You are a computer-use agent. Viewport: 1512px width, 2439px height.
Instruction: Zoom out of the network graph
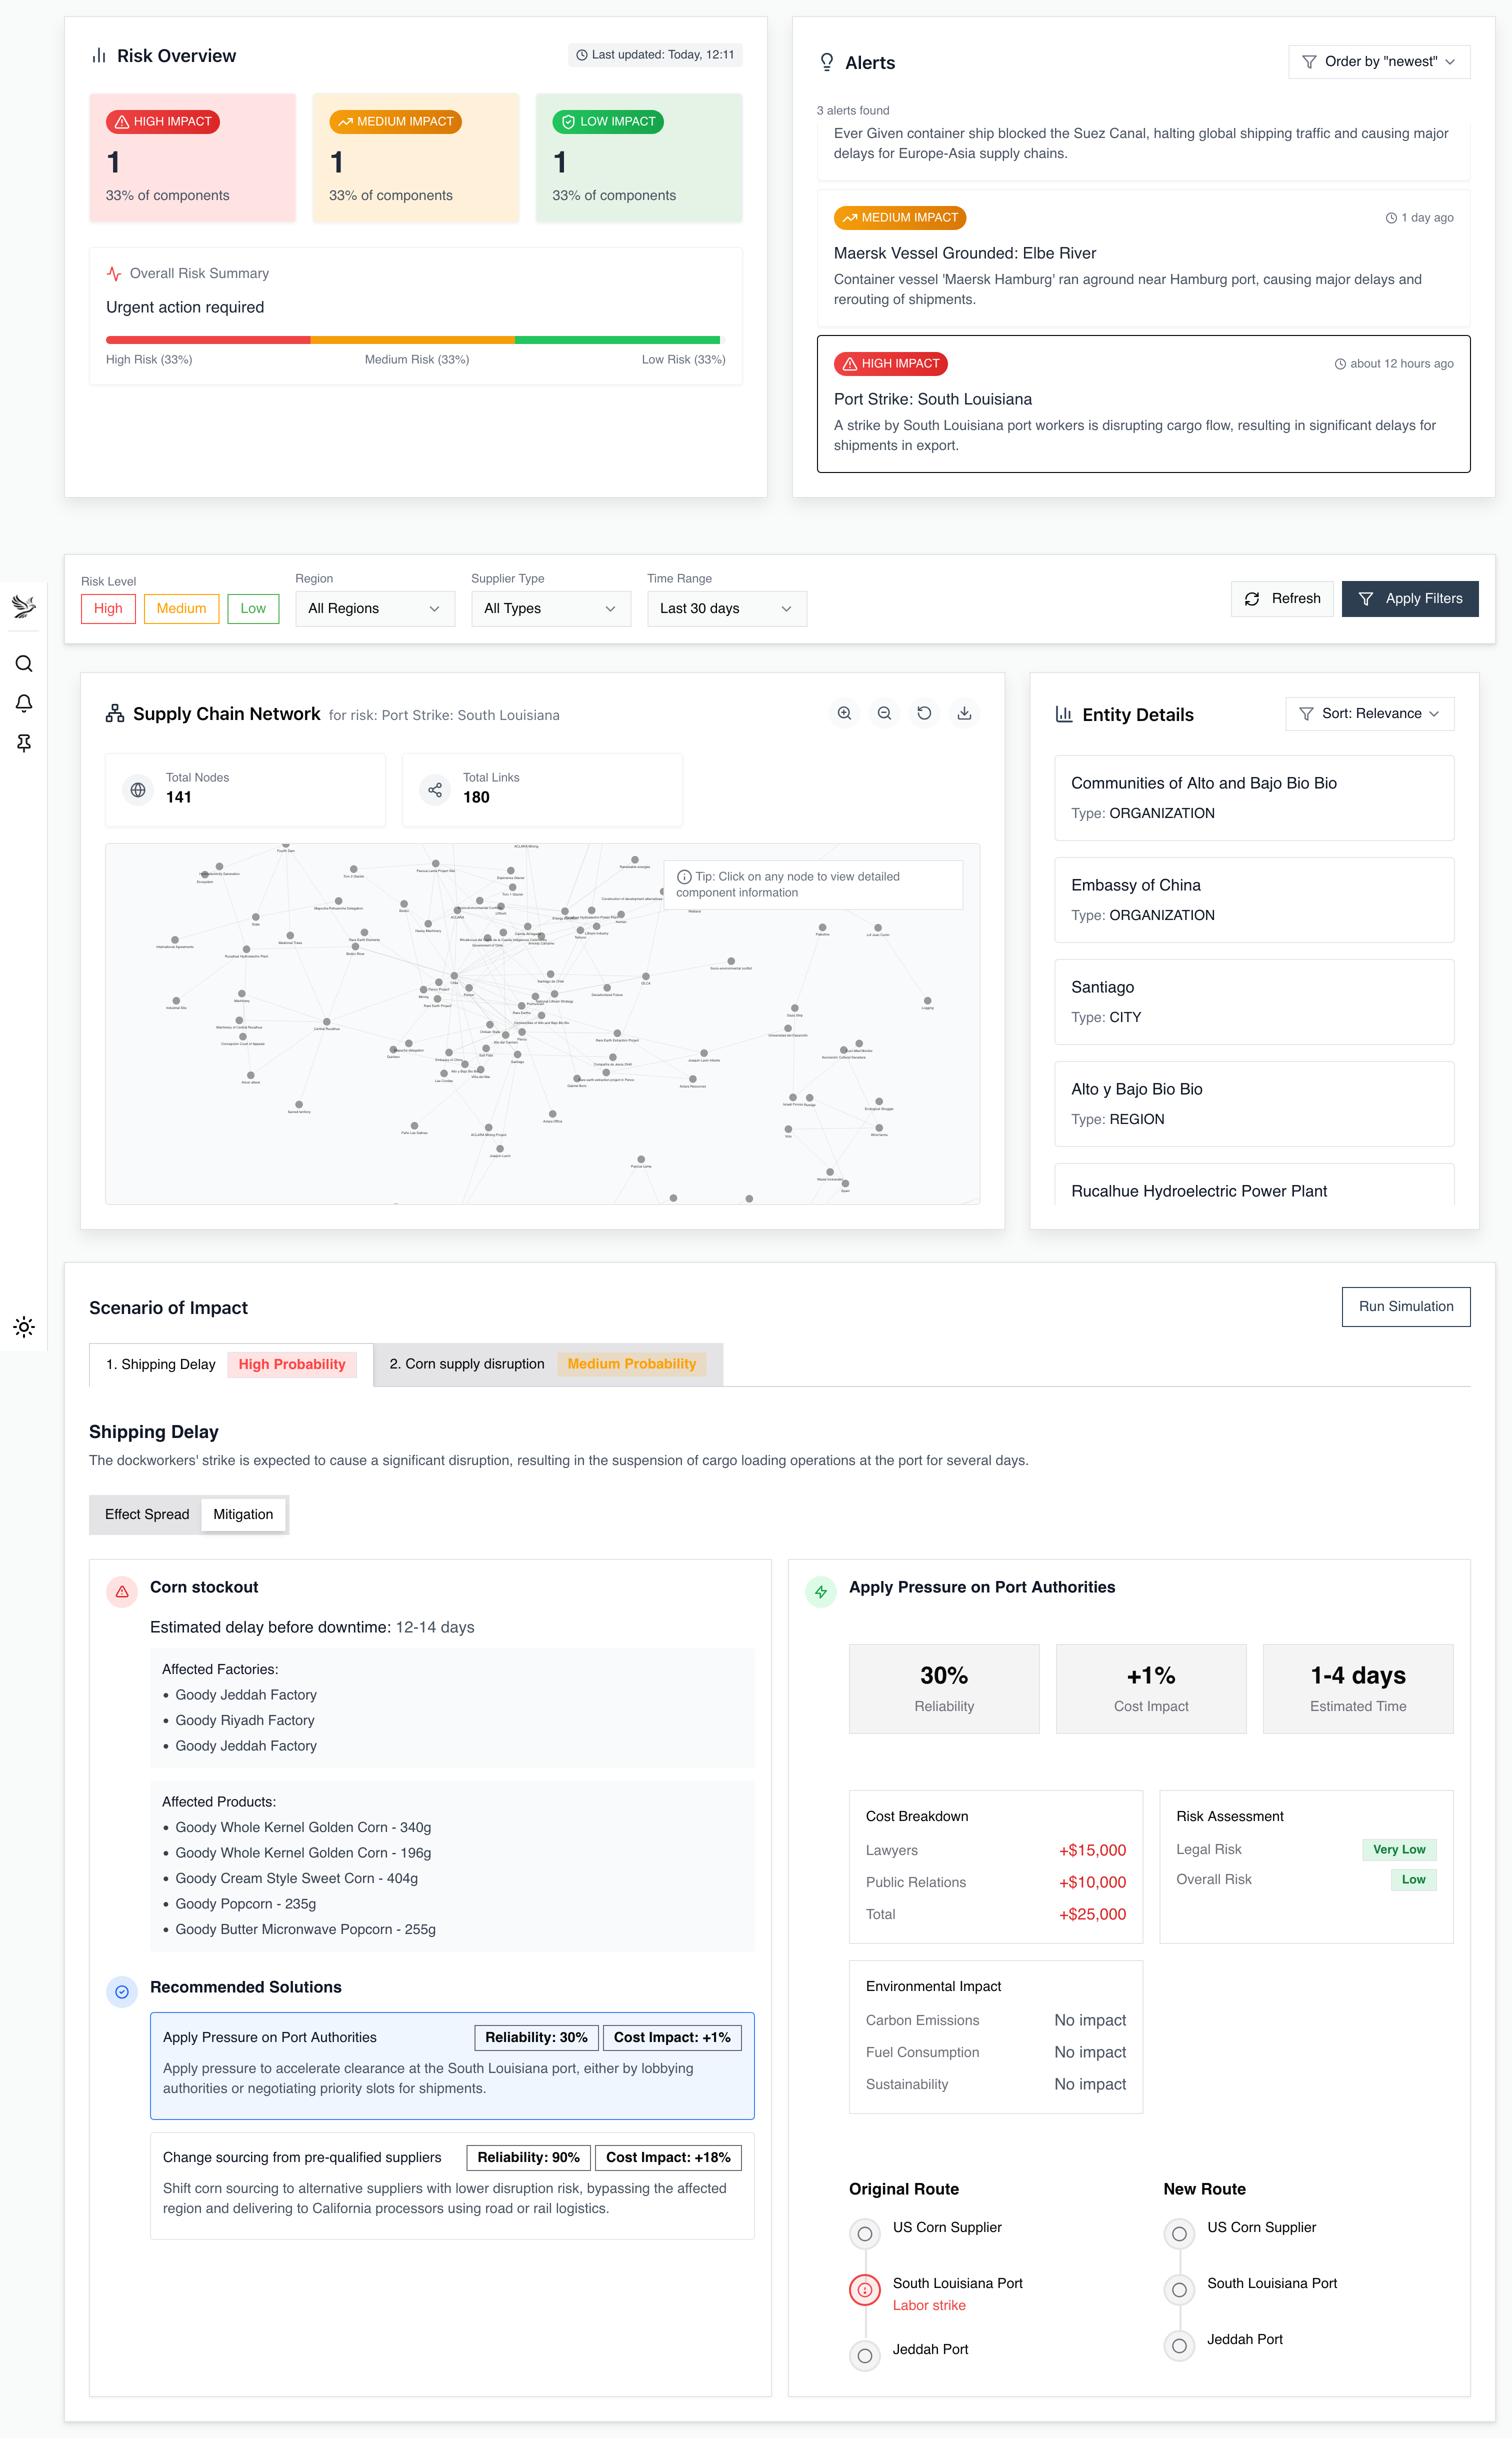click(x=884, y=713)
